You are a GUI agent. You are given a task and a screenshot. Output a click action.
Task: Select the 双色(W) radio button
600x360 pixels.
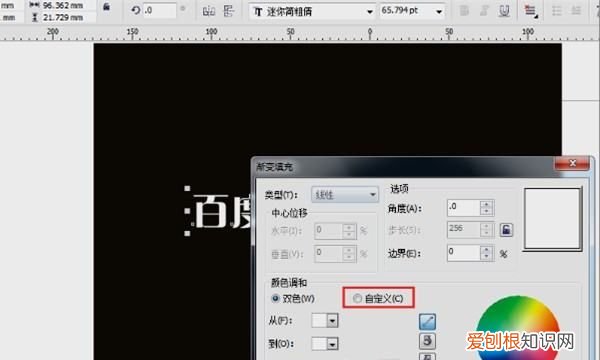[276, 298]
